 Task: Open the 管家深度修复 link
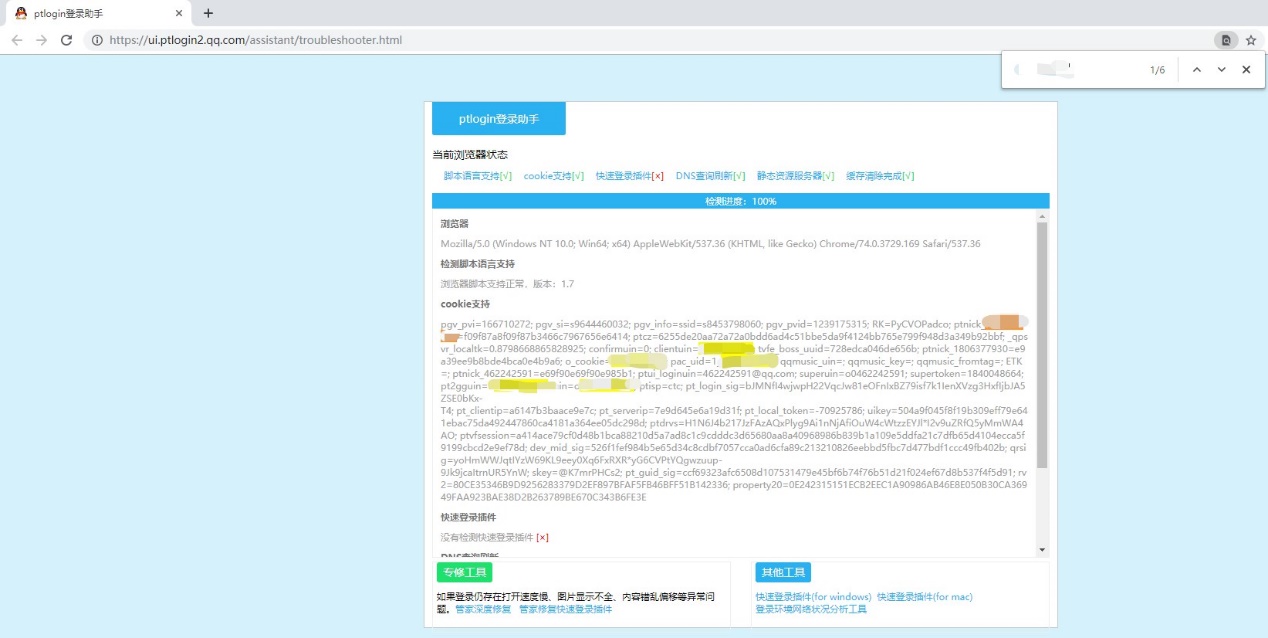(483, 609)
